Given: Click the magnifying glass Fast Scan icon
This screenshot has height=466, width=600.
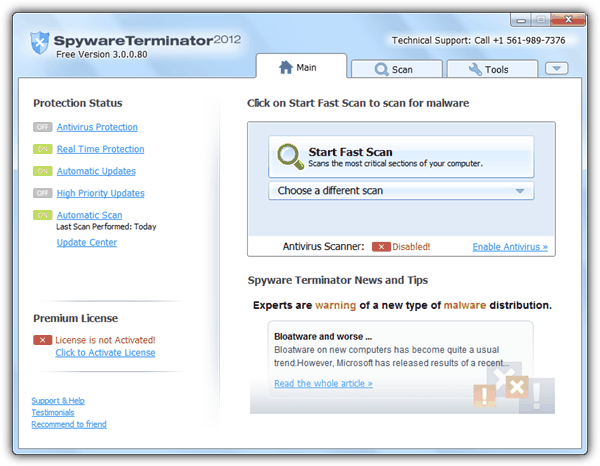Looking at the screenshot, I should click(290, 156).
